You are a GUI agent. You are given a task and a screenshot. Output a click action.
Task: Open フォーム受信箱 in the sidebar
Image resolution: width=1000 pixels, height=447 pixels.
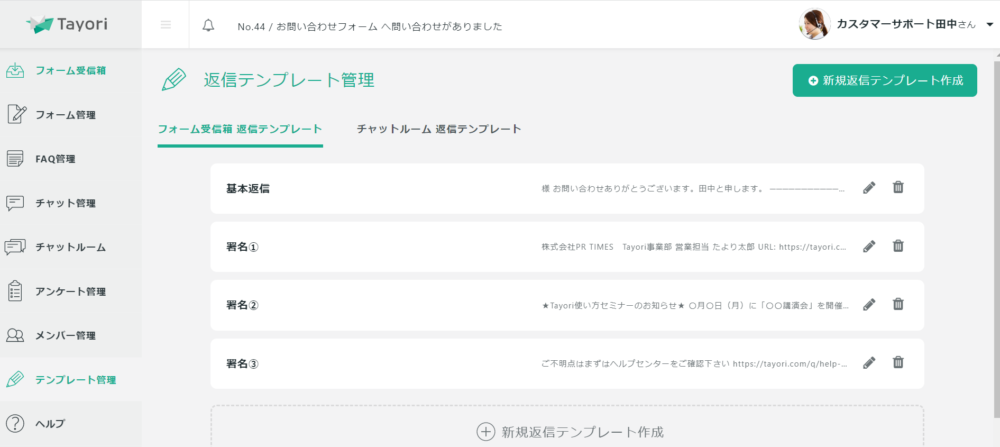point(70,70)
